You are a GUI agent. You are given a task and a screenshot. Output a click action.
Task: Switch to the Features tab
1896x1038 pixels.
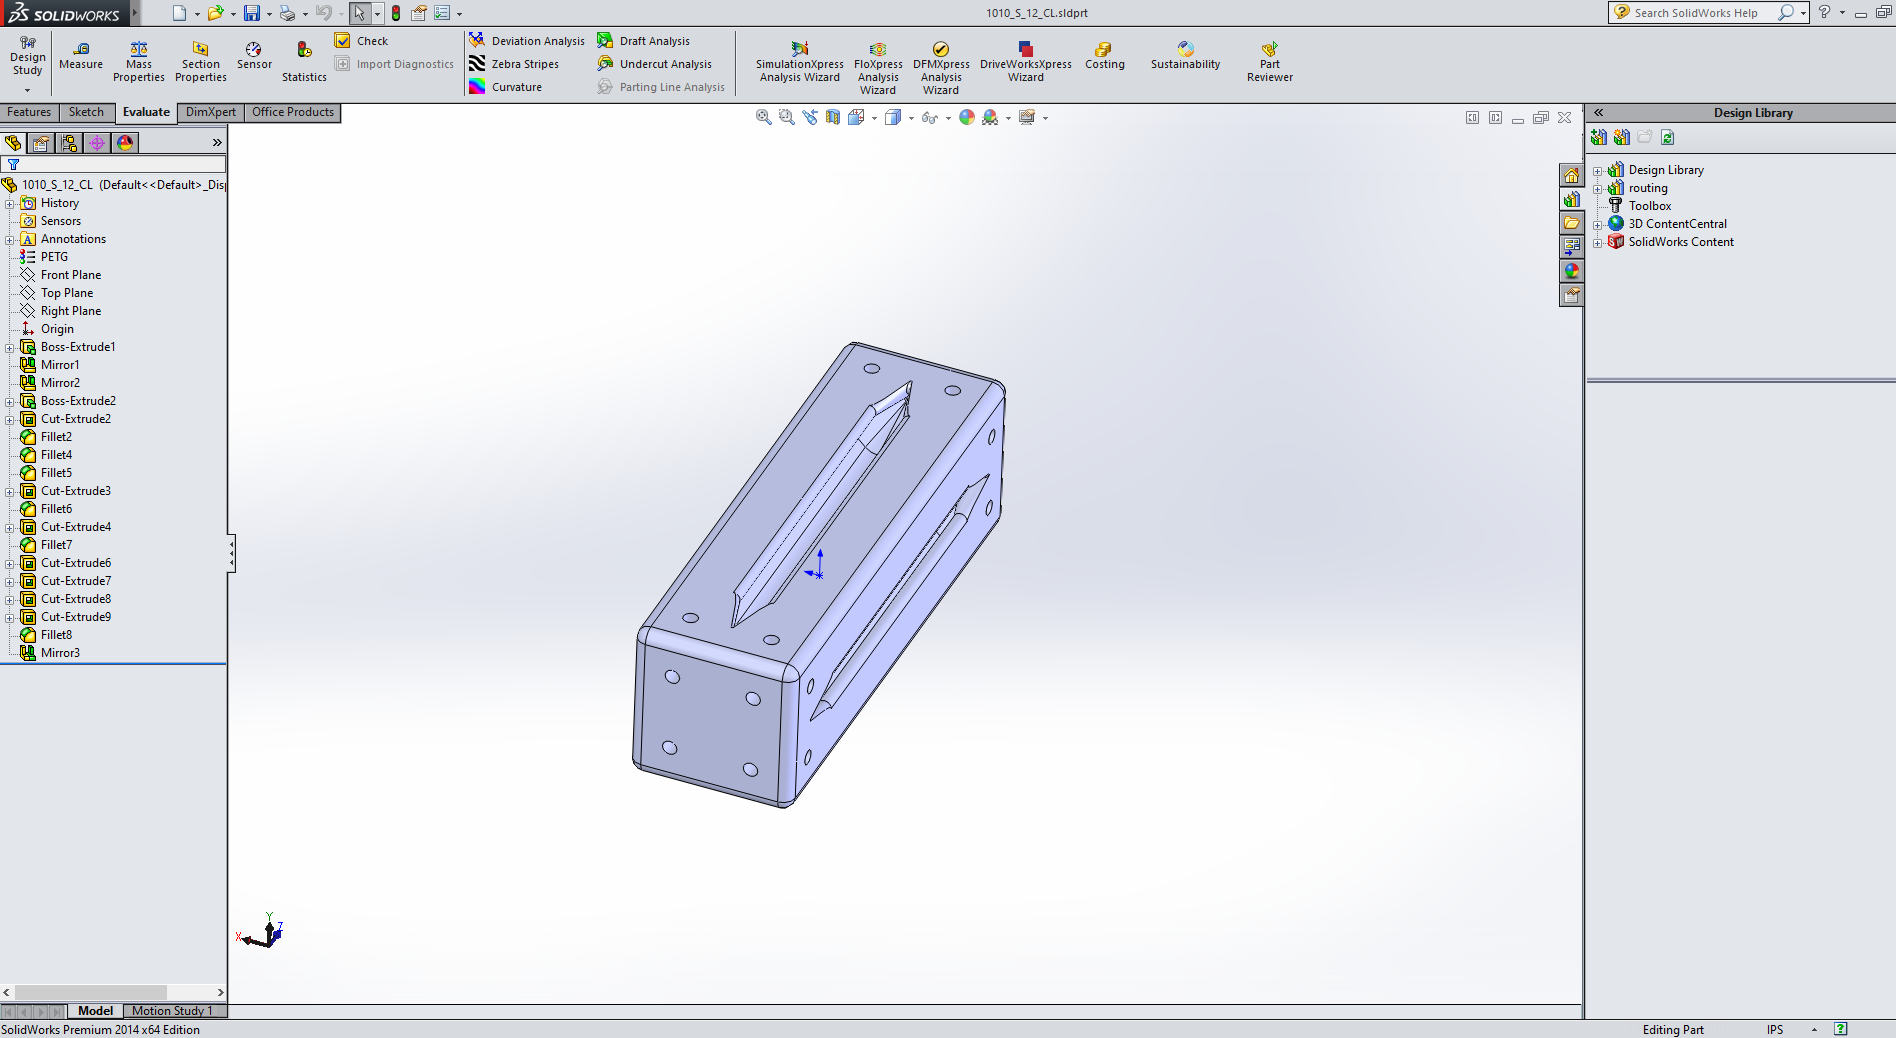[29, 112]
